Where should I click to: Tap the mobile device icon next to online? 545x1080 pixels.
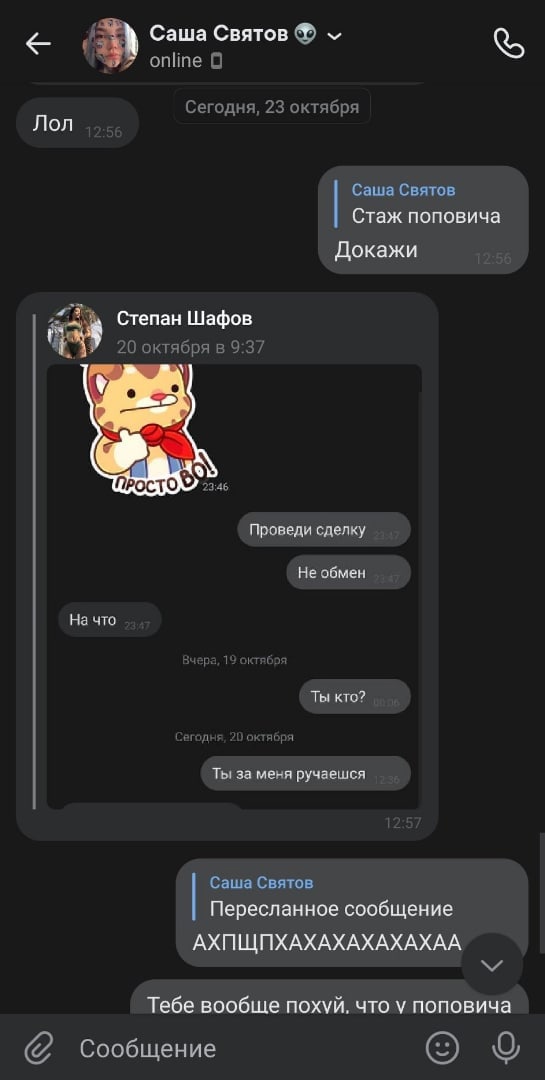point(216,61)
